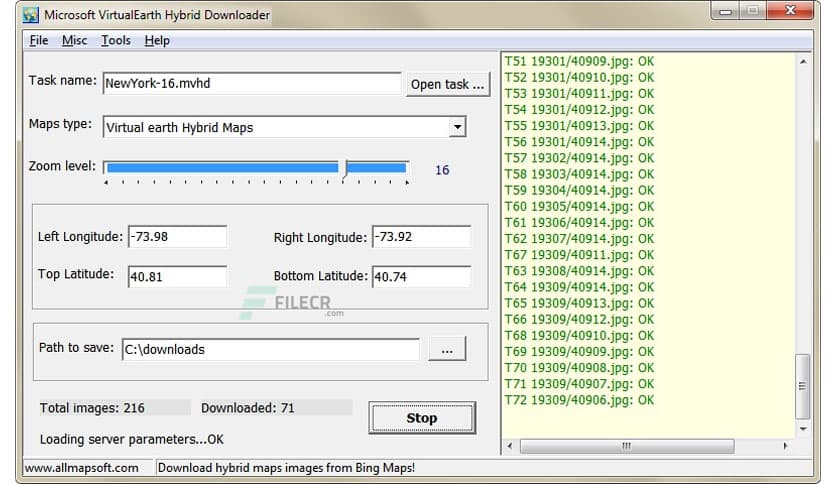This screenshot has width=836, height=484.
Task: Select log line T63 19308/40914.jpg
Action: point(579,271)
